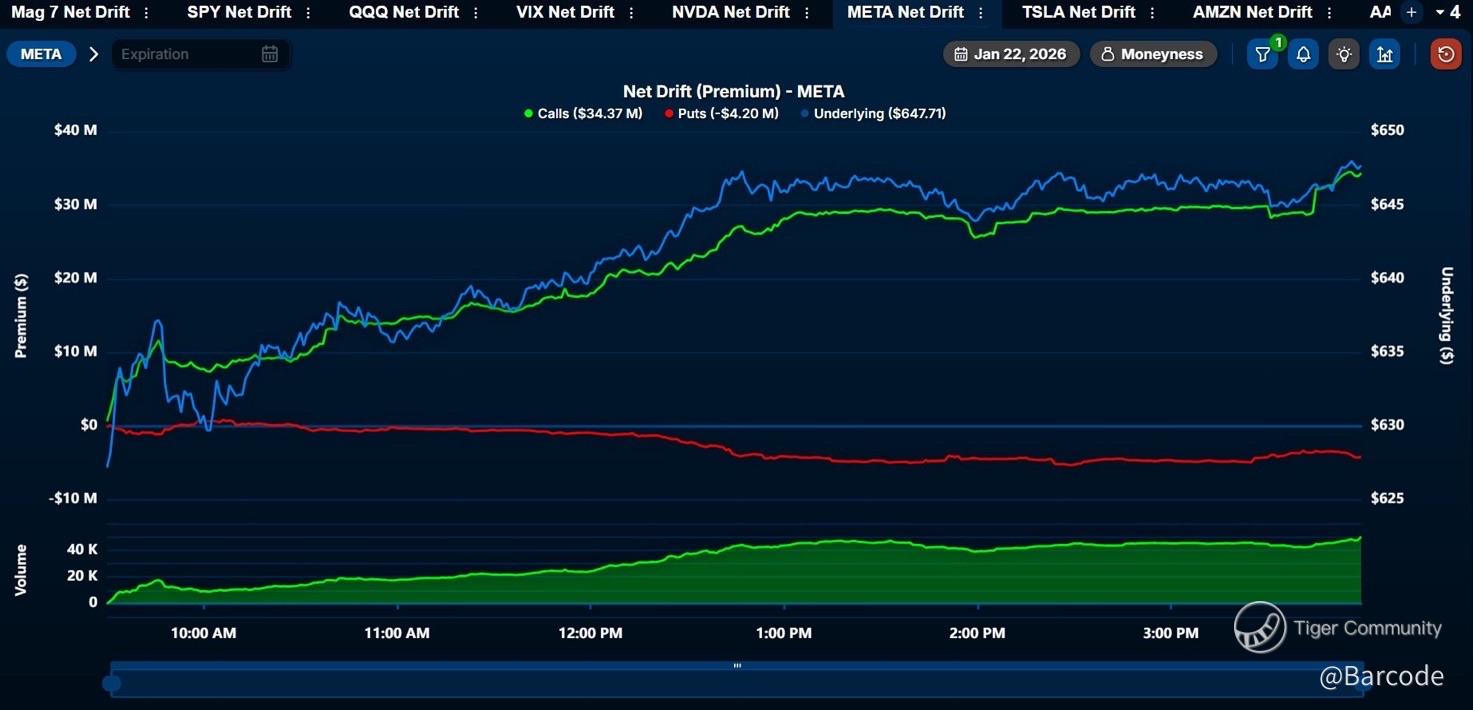Toggle Calls series in the legend
The height and width of the screenshot is (710, 1473).
point(583,114)
